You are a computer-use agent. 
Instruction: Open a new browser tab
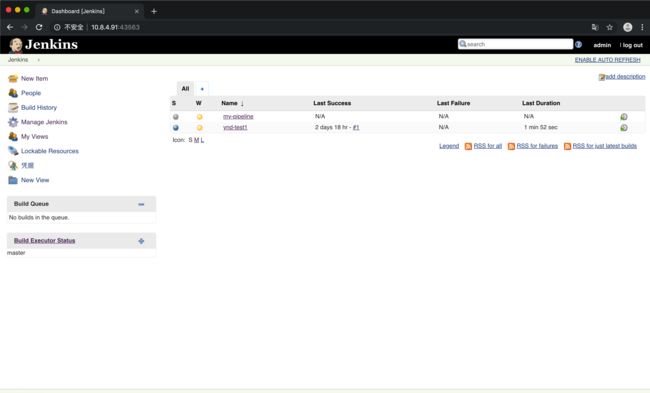point(154,11)
